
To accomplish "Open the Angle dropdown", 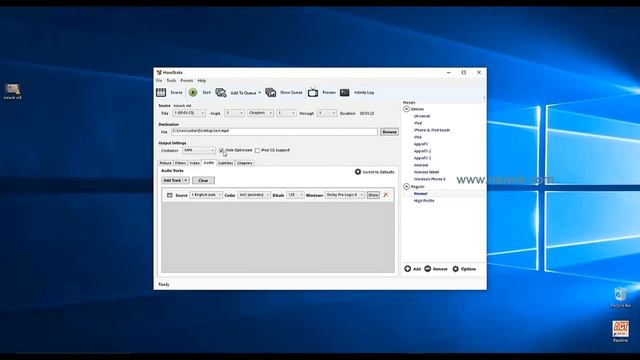I will point(234,113).
